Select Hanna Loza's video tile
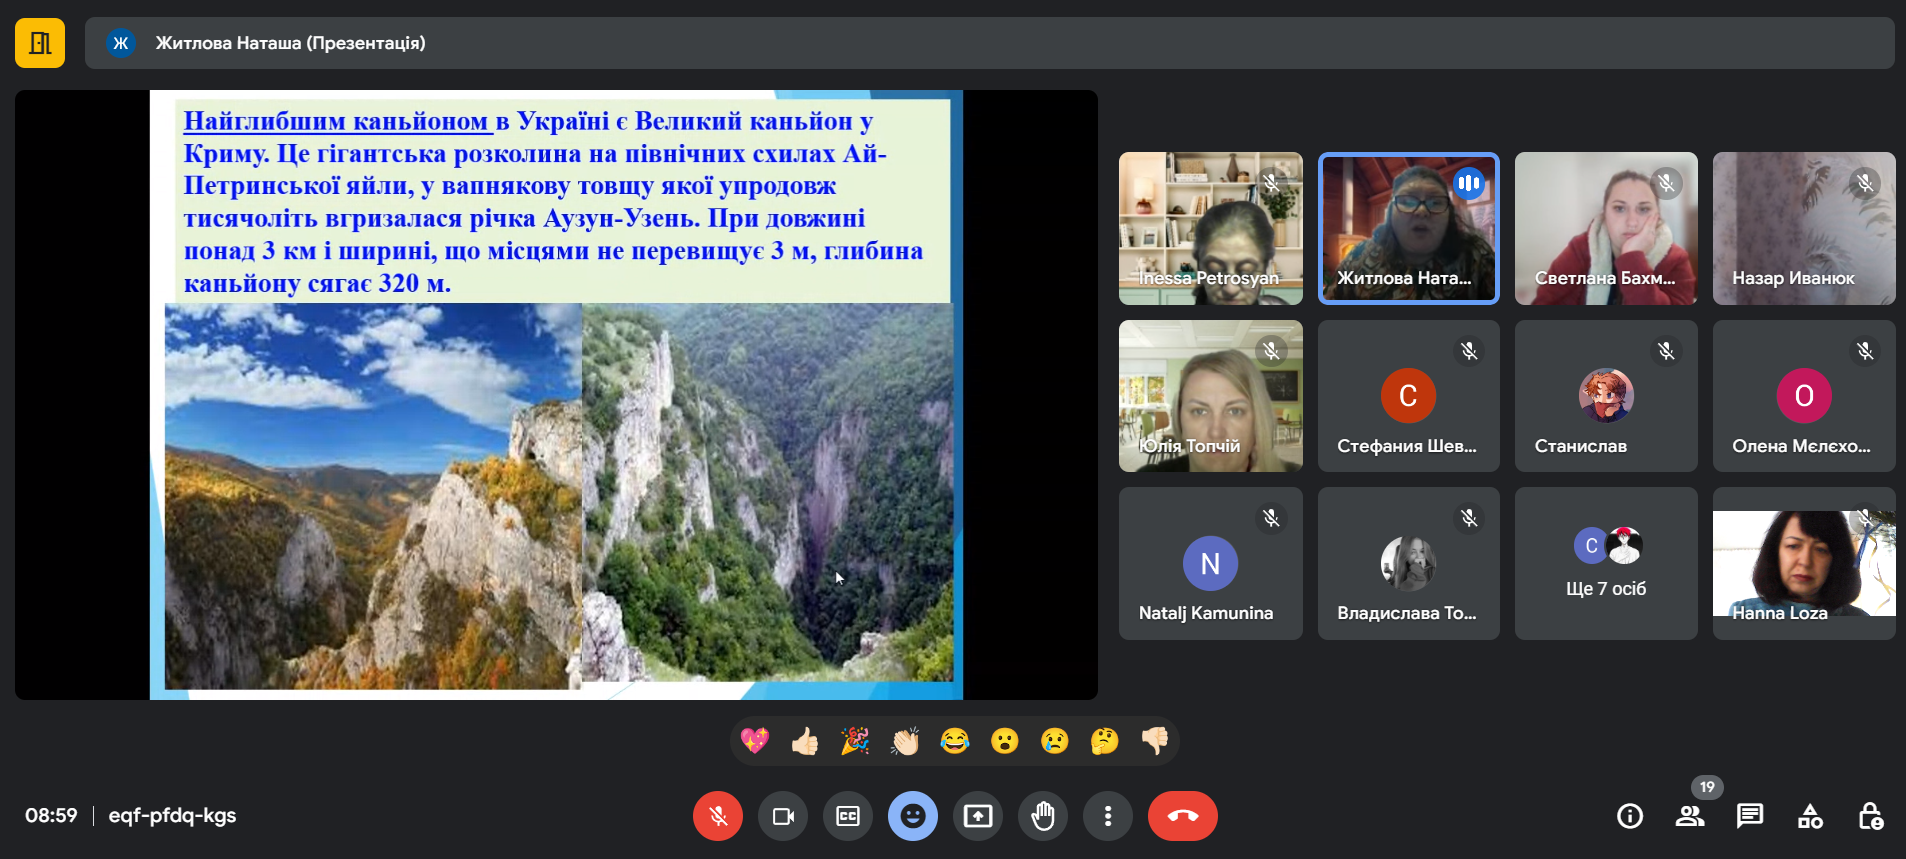The height and width of the screenshot is (859, 1906). 1804,563
